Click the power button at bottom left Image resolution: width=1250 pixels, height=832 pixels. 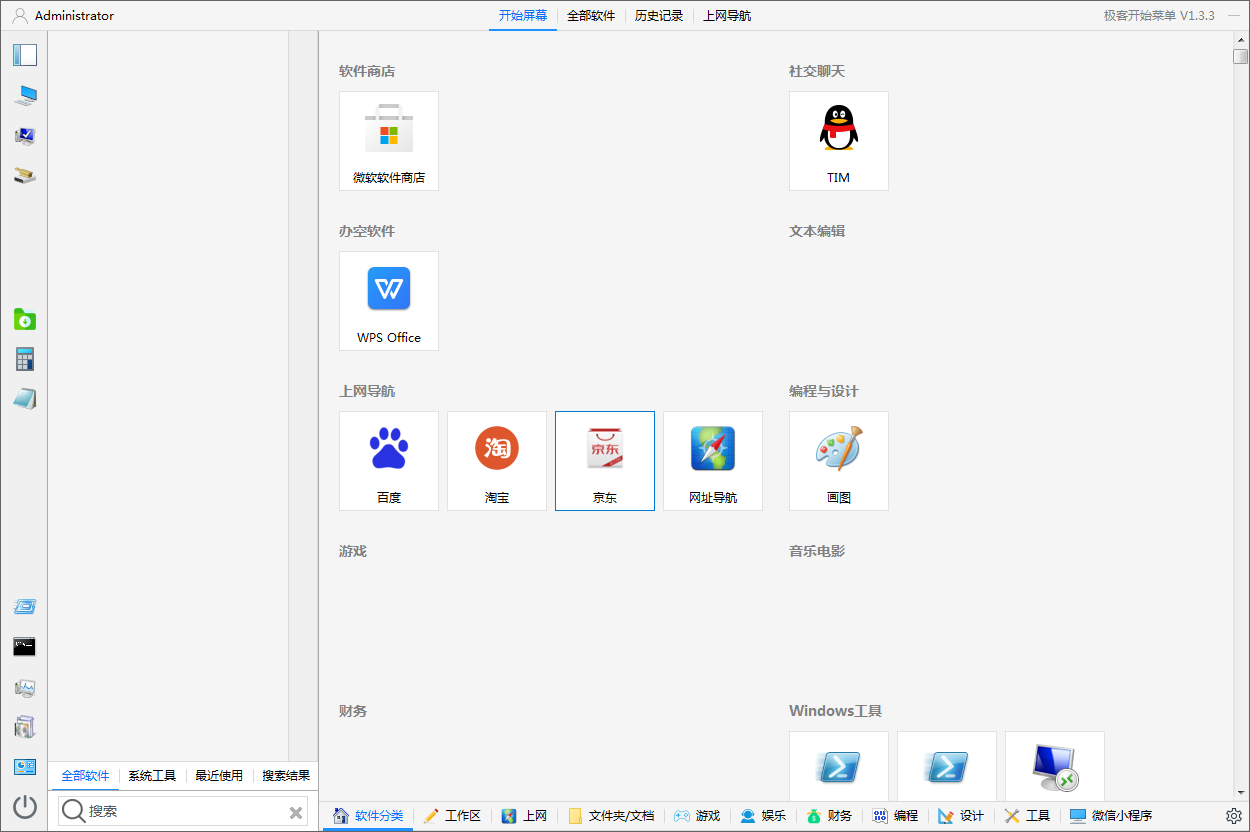[25, 808]
